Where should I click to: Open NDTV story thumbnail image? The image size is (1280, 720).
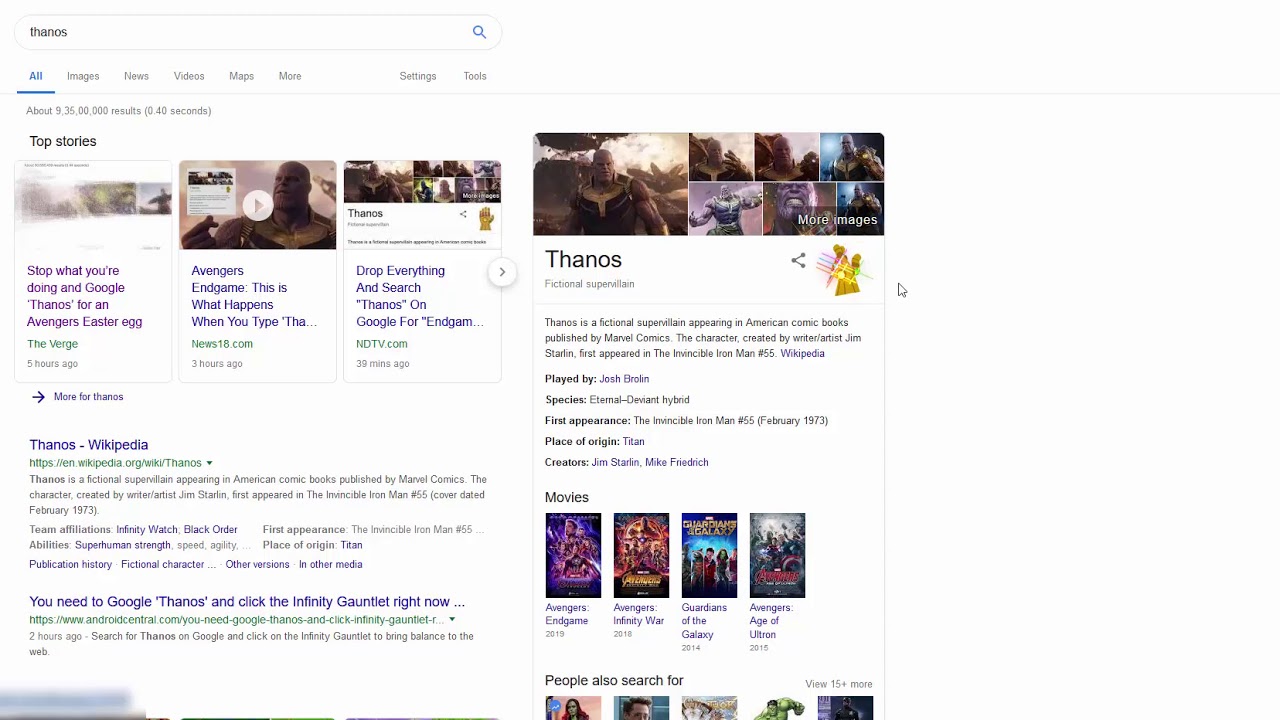[x=422, y=205]
